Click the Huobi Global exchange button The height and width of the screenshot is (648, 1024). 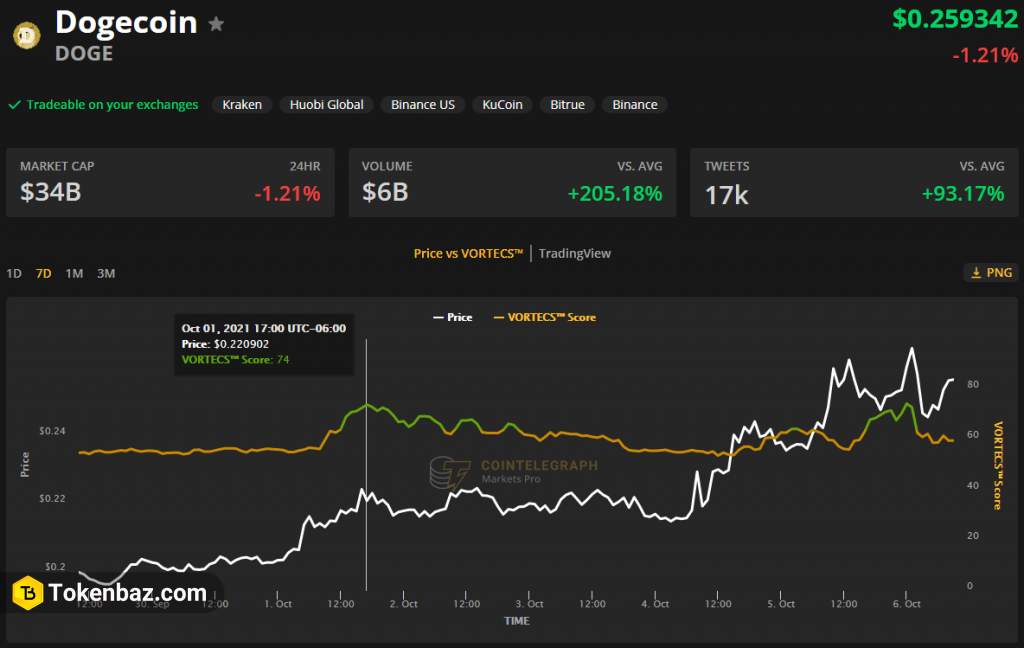coord(327,105)
